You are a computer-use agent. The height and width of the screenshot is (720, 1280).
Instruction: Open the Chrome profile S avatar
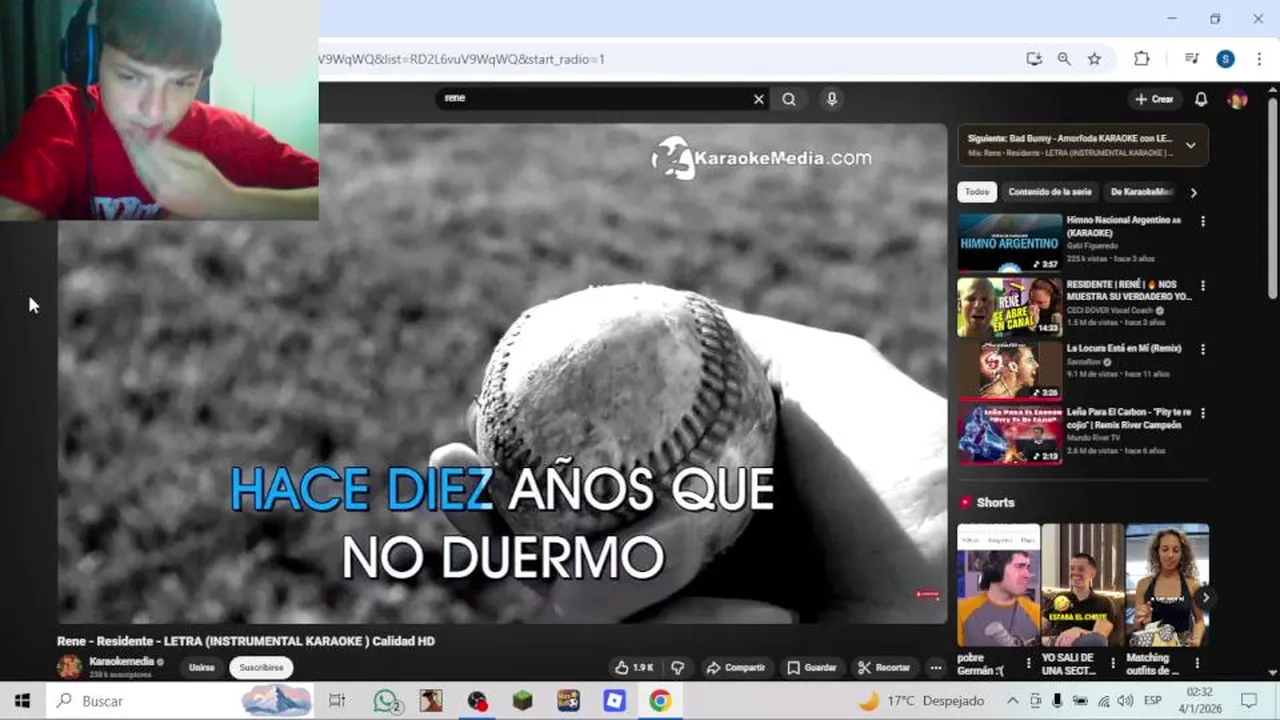pos(1225,59)
